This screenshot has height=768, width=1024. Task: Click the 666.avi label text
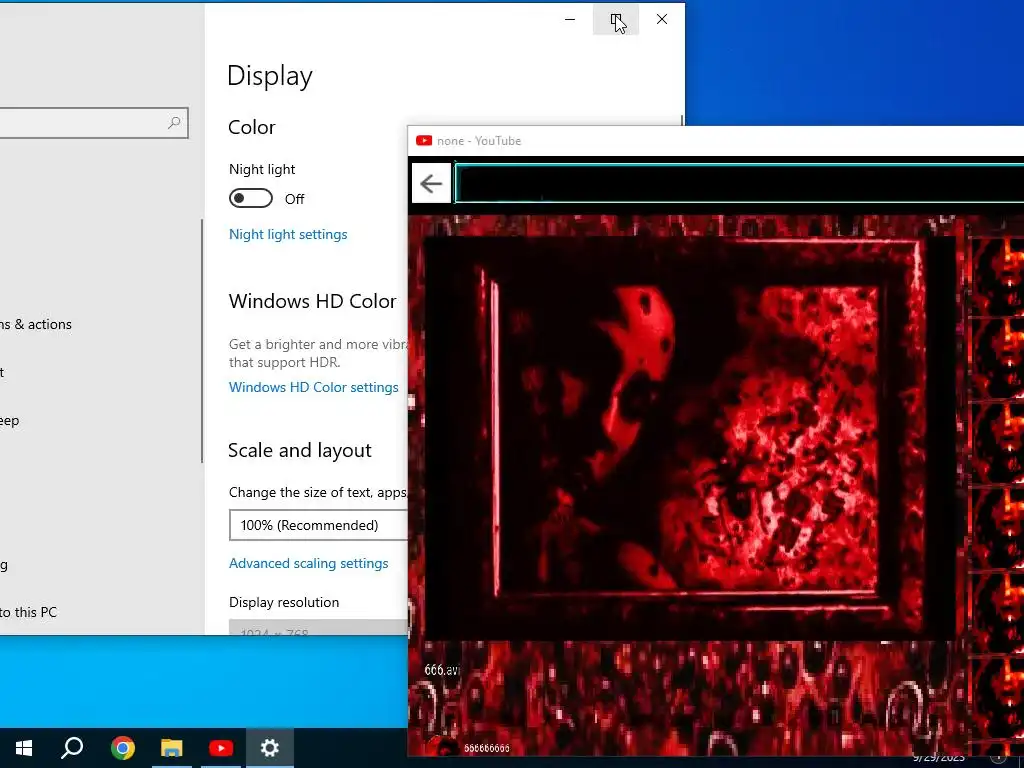(442, 669)
